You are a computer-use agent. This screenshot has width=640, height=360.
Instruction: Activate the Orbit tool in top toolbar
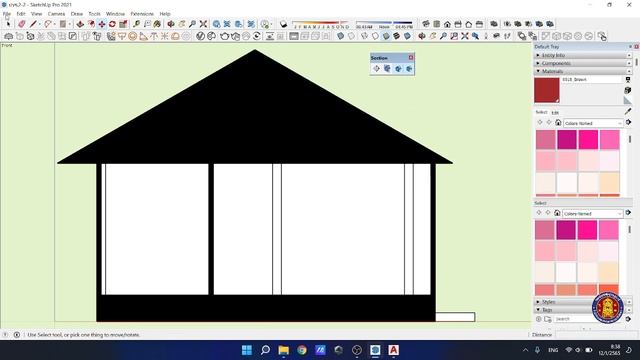click(x=171, y=24)
